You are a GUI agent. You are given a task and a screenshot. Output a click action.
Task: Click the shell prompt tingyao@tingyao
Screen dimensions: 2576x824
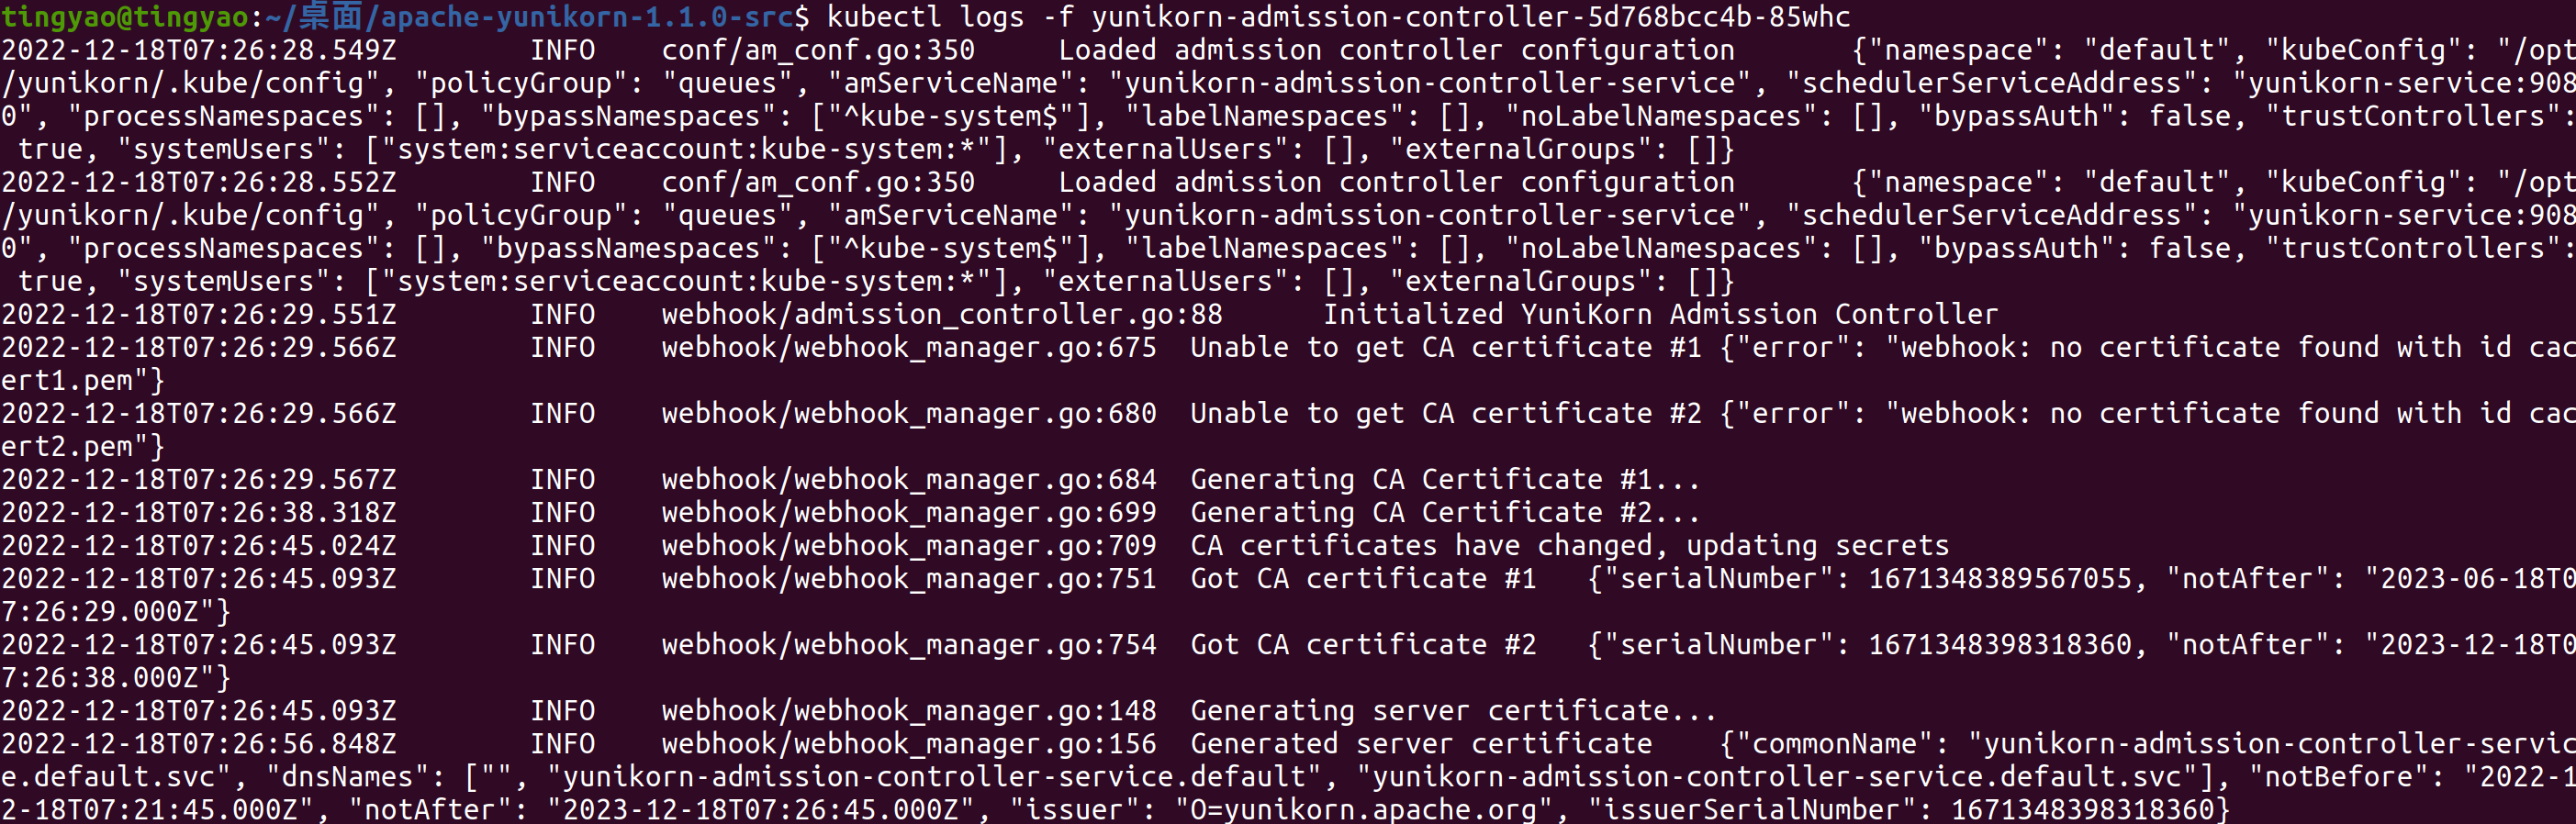pyautogui.click(x=124, y=16)
